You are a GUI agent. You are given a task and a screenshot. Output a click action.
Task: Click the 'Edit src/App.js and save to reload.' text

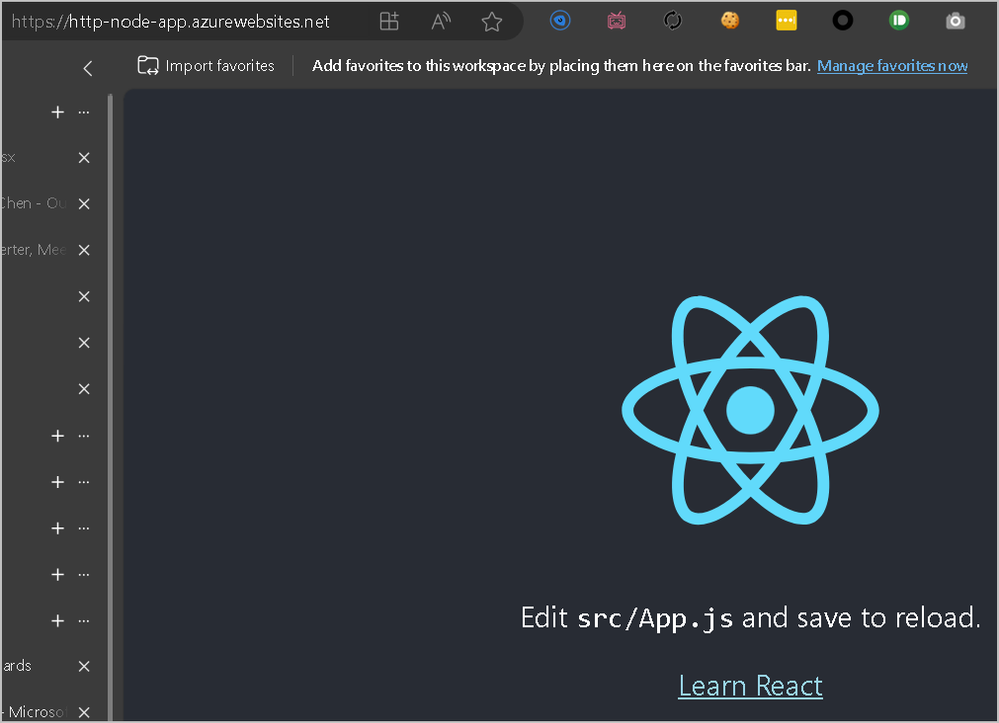point(751,618)
